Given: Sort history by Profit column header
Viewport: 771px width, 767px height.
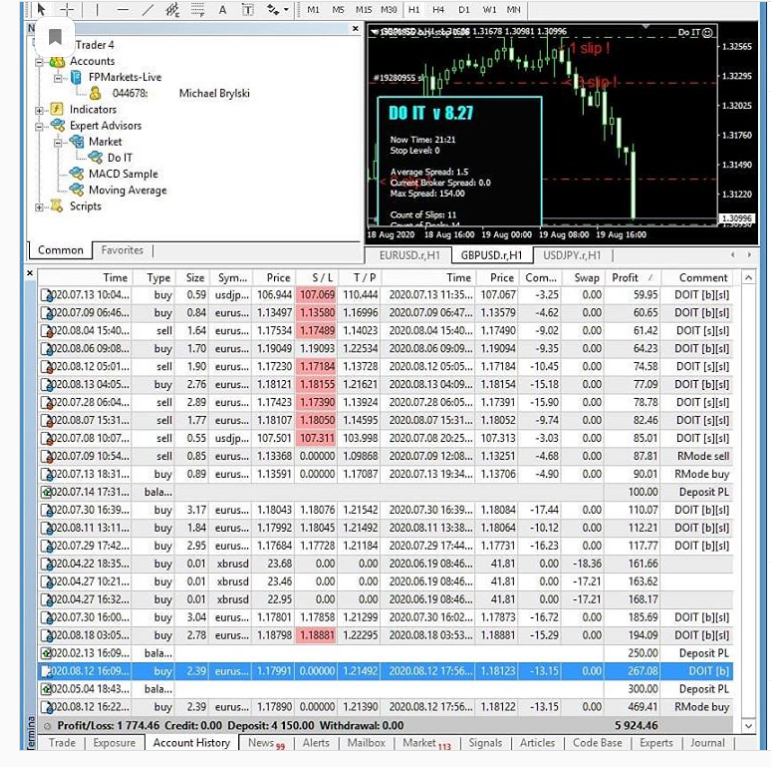Looking at the screenshot, I should 632,278.
